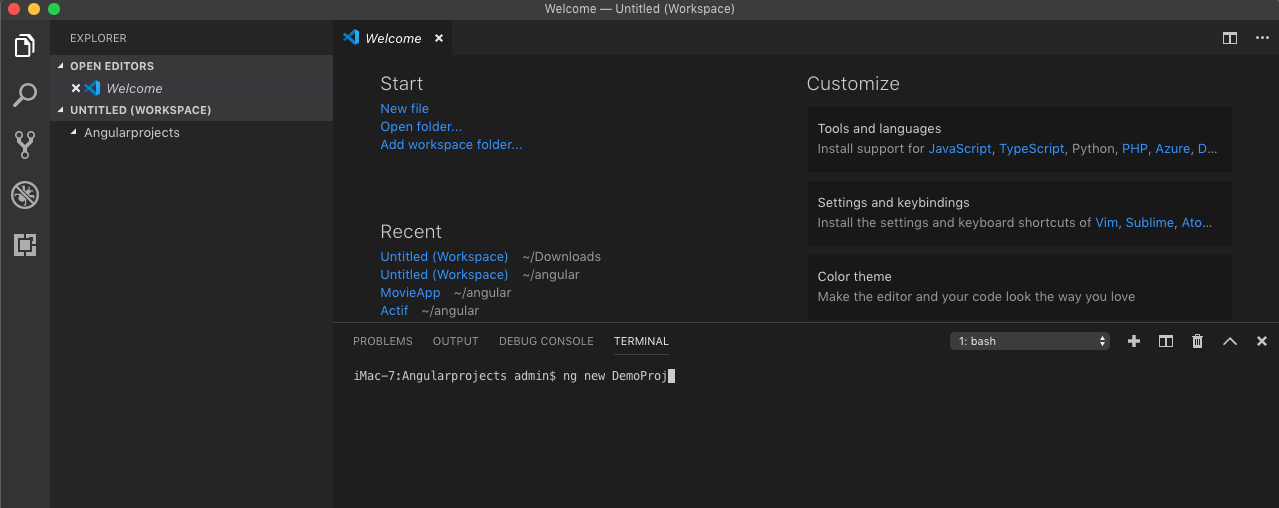Click the new terminal plus icon

pos(1134,341)
